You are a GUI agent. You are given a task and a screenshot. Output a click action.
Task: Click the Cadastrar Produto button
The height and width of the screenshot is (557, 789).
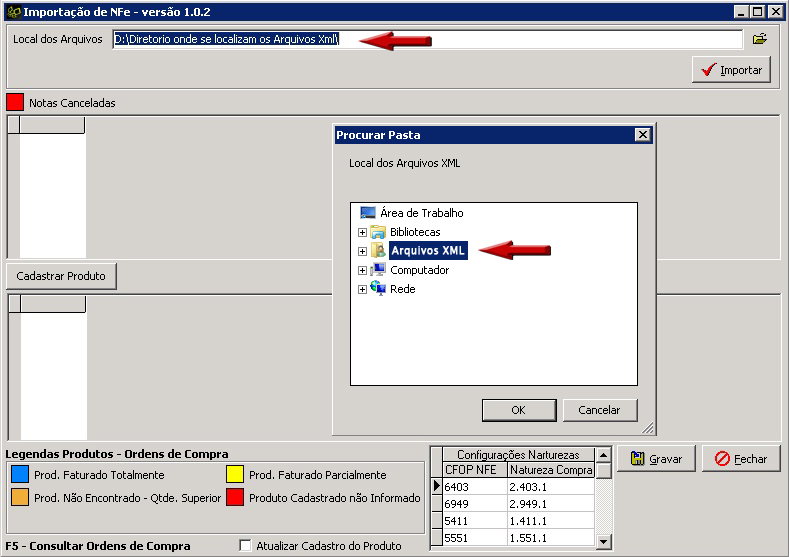click(61, 276)
